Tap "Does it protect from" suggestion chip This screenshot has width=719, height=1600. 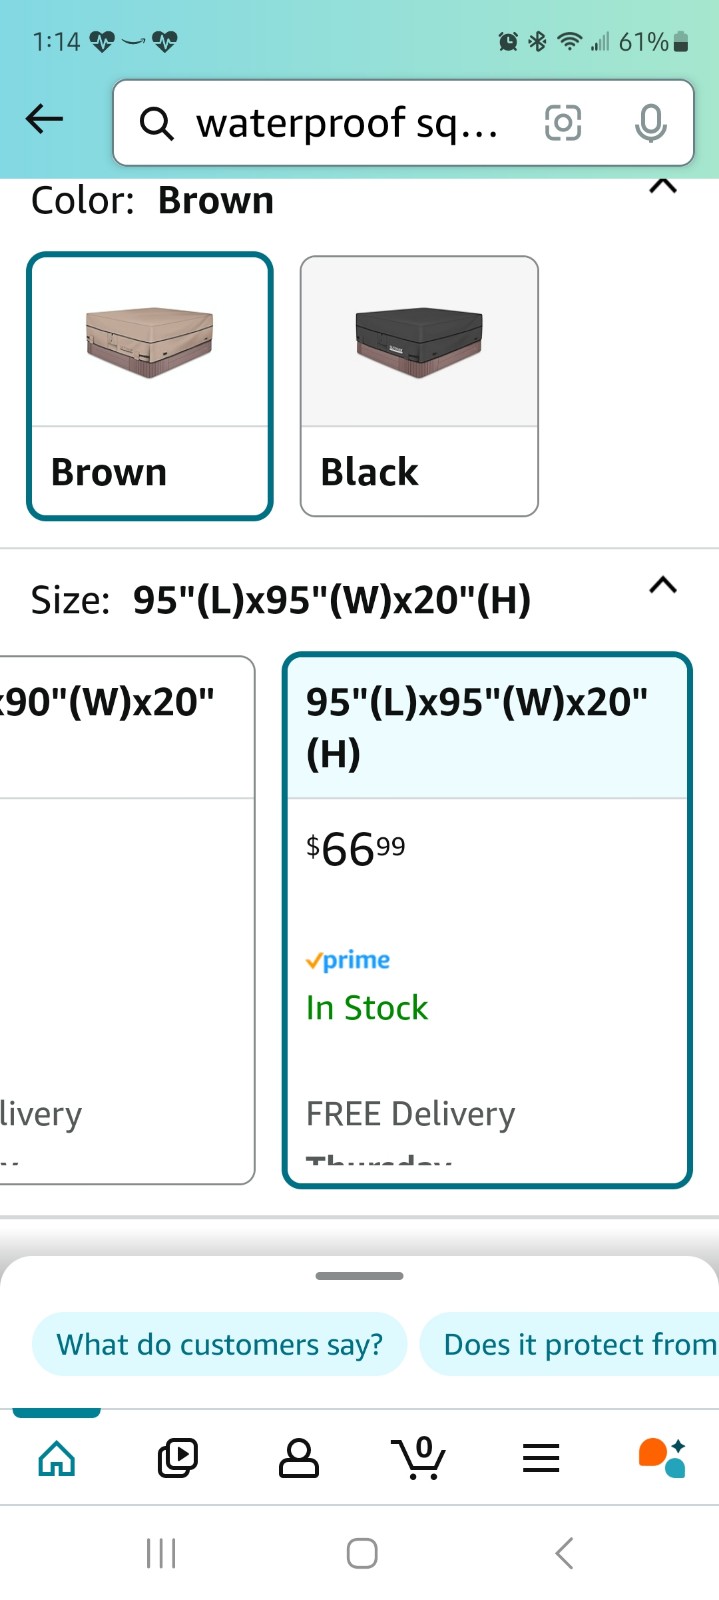(570, 1344)
